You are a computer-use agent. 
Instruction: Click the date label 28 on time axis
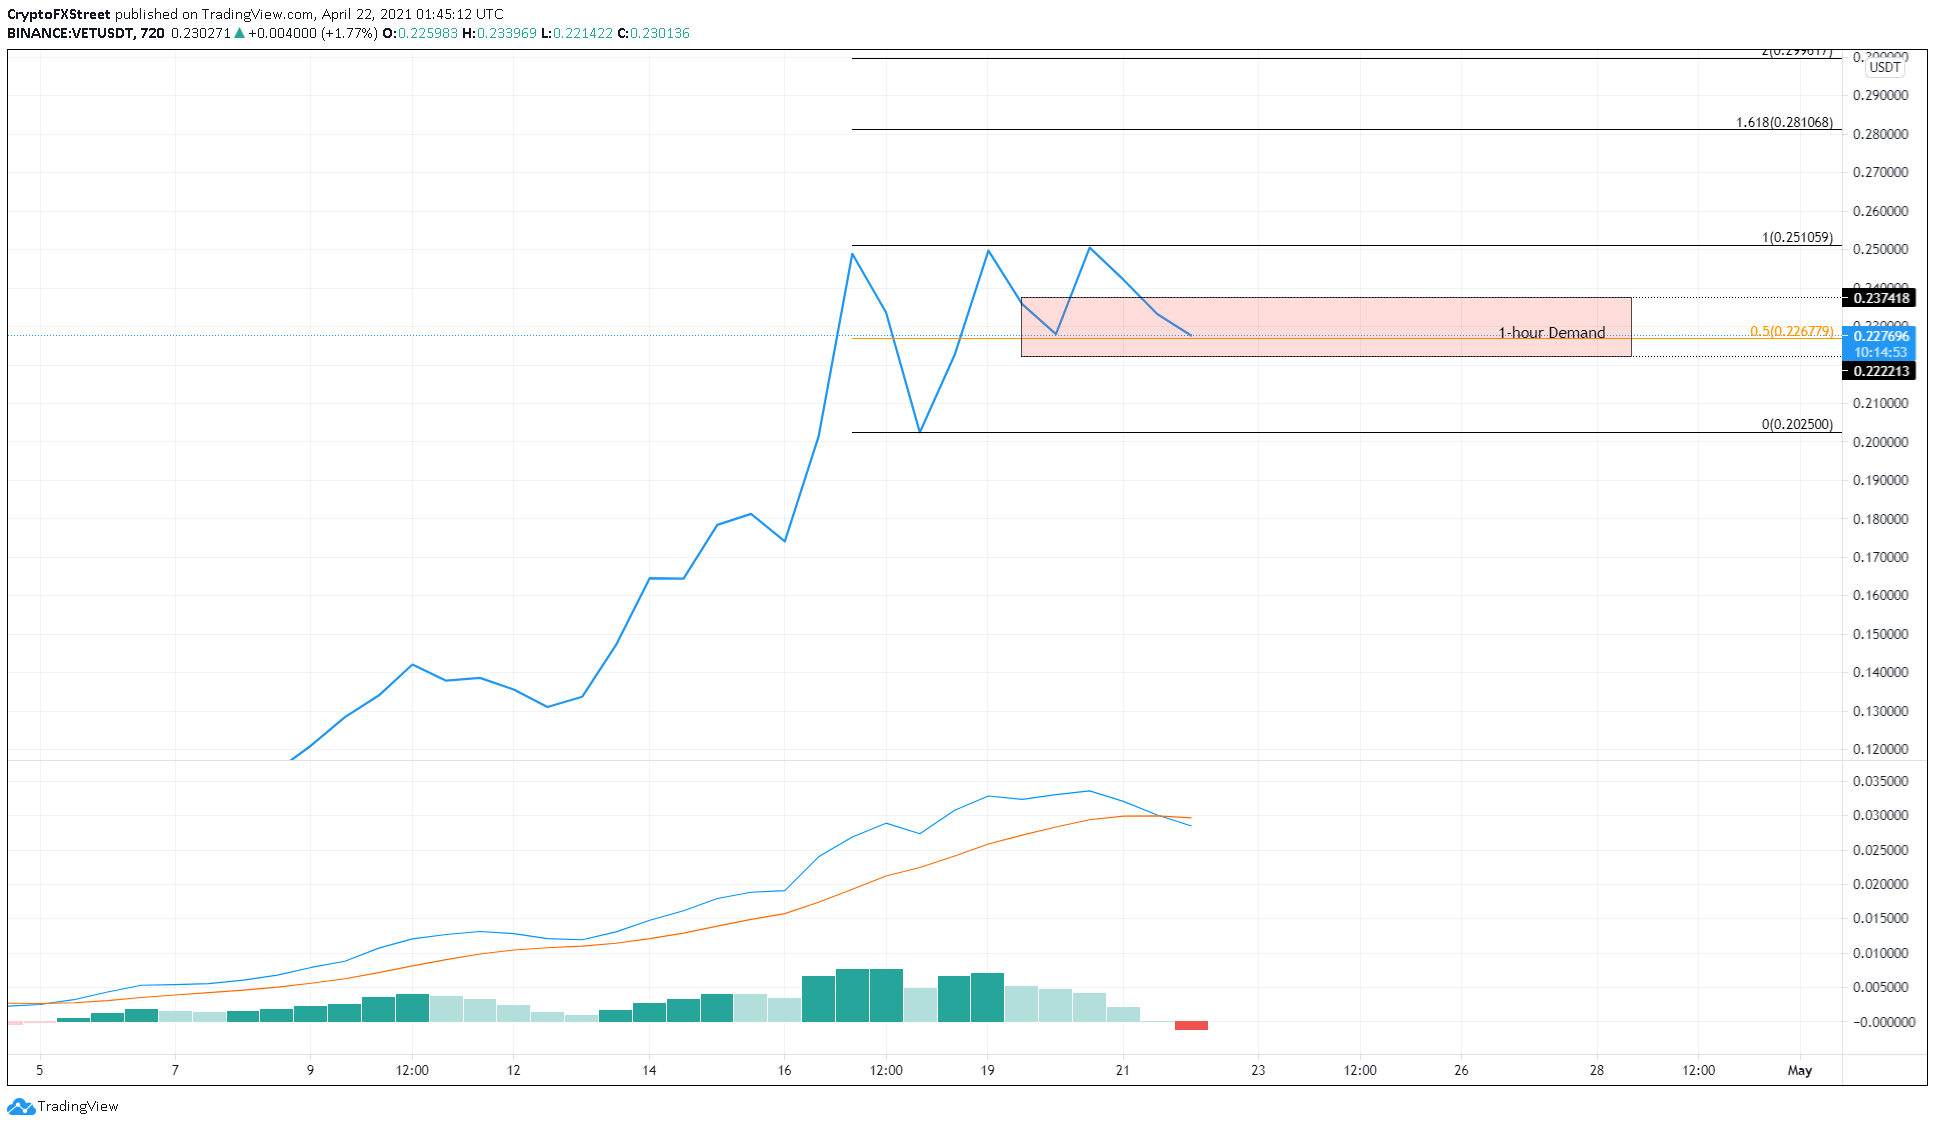(x=1596, y=1071)
